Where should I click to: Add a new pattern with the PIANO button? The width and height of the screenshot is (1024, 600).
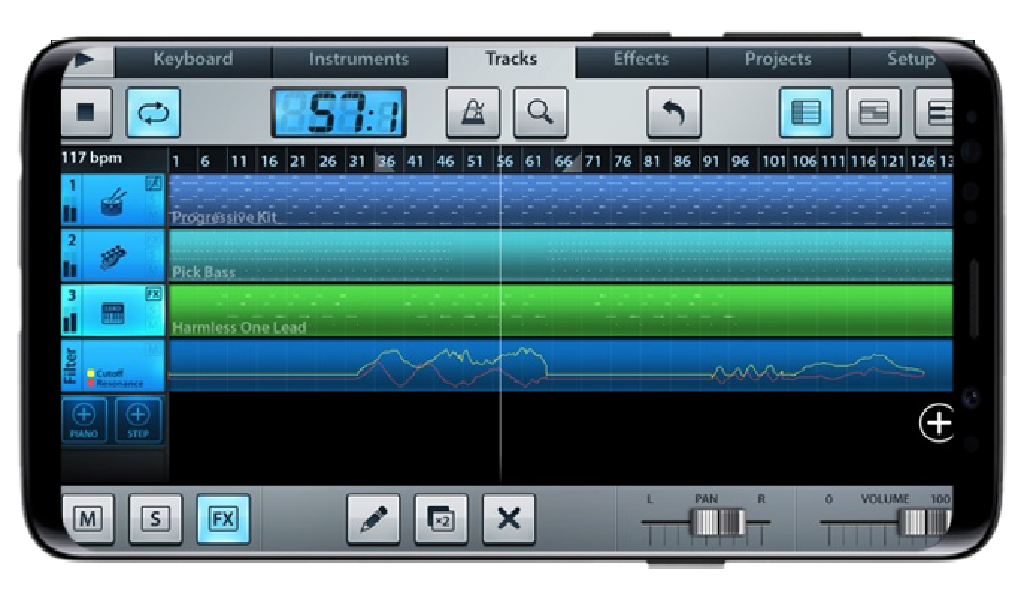click(84, 419)
